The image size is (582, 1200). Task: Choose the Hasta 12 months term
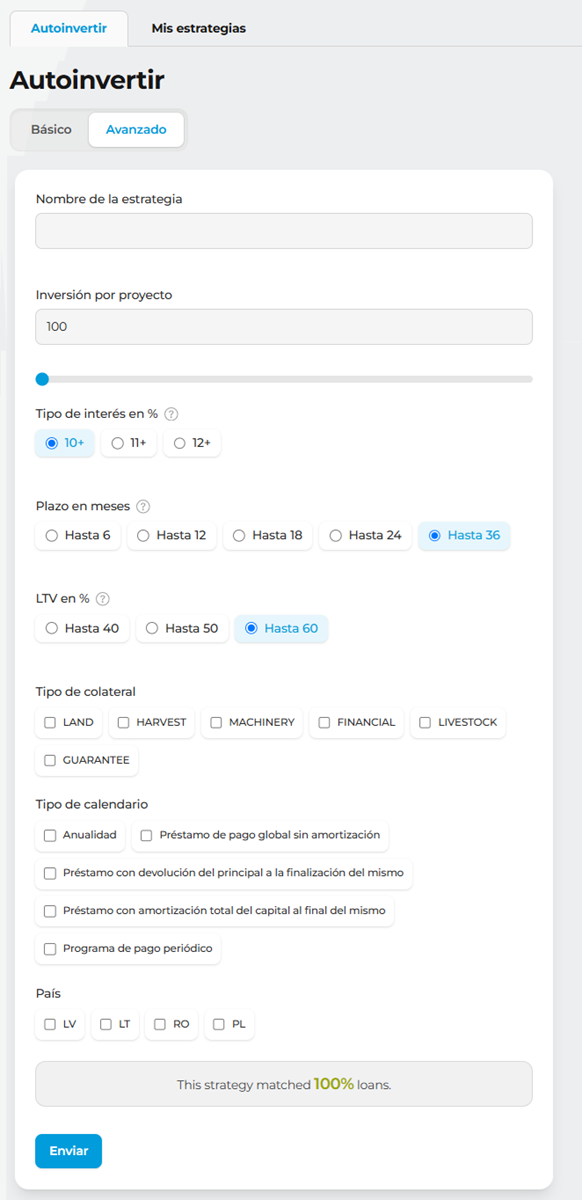[171, 536]
